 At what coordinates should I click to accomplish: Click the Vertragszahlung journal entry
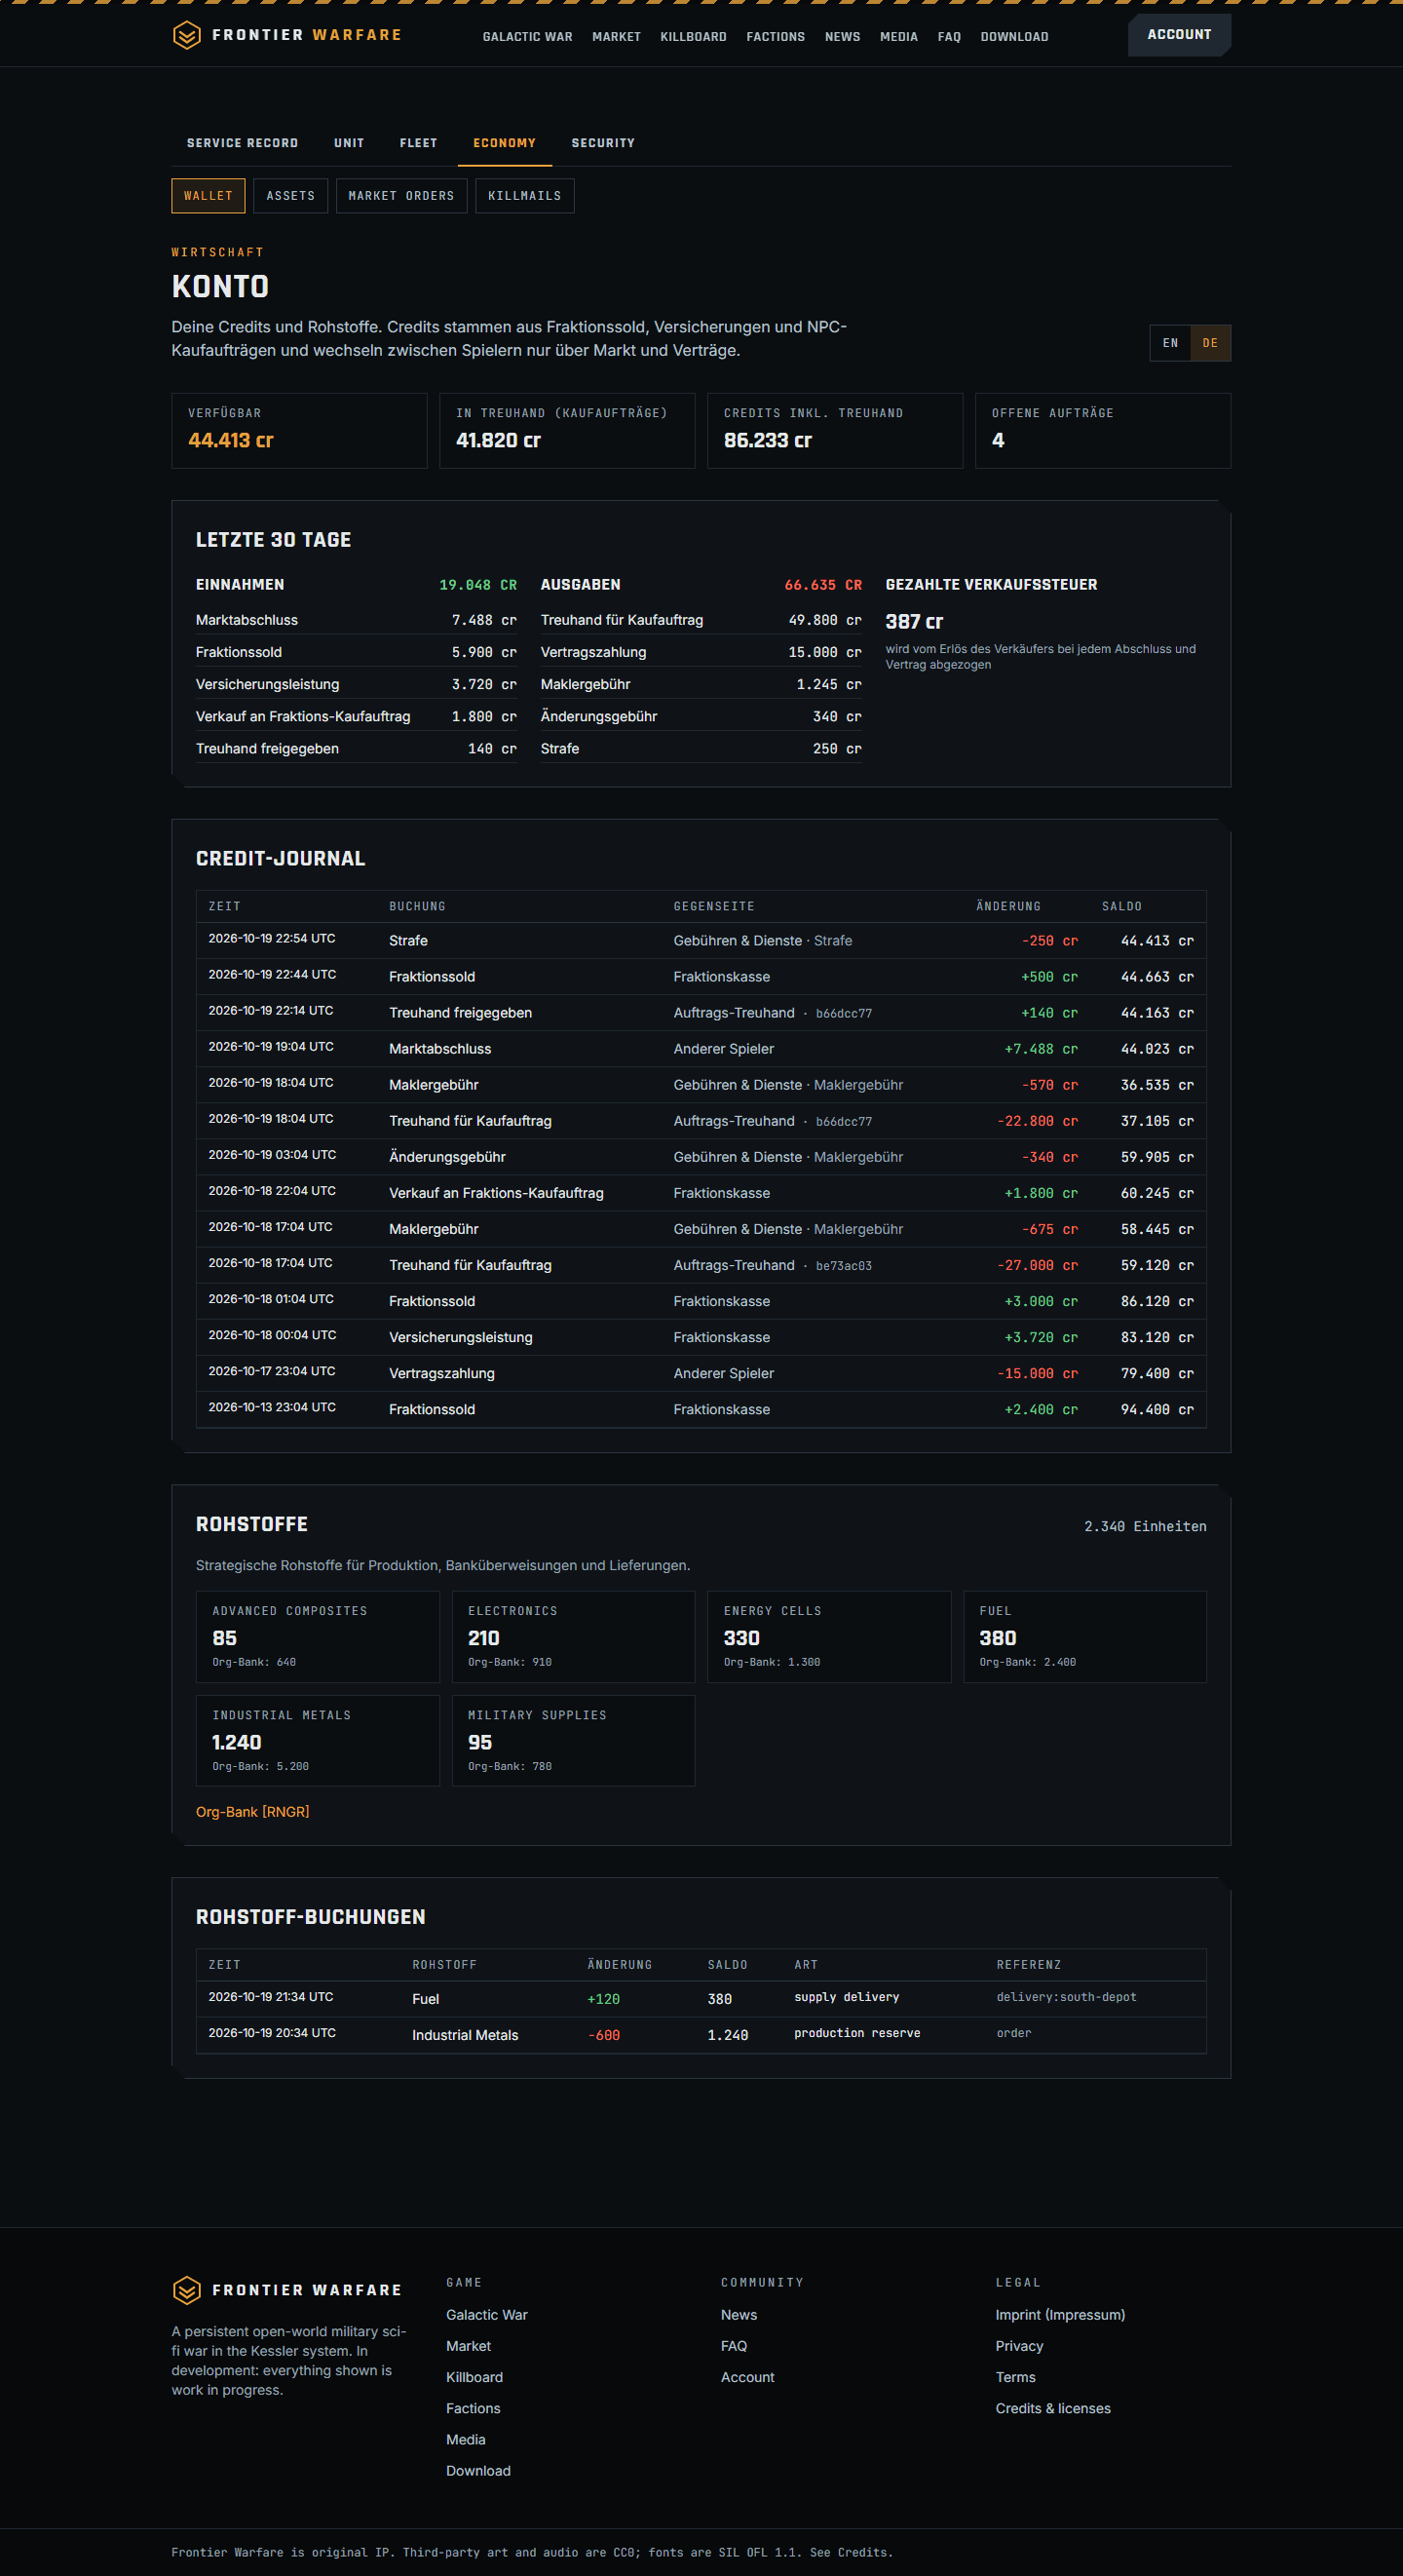click(701, 1373)
